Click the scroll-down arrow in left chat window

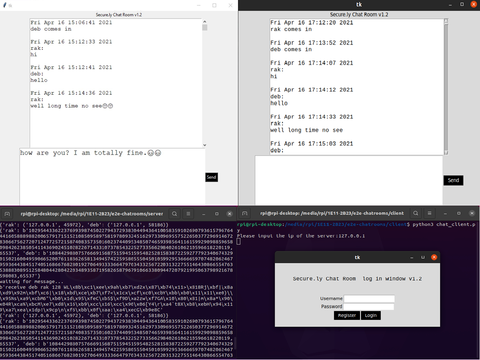[205, 145]
